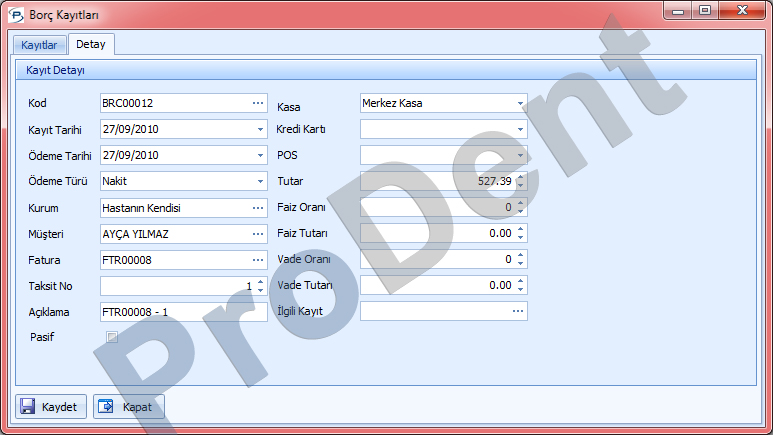The image size is (773, 435).
Task: Click the Faiz Tutarı value 0.00
Action: click(x=500, y=233)
